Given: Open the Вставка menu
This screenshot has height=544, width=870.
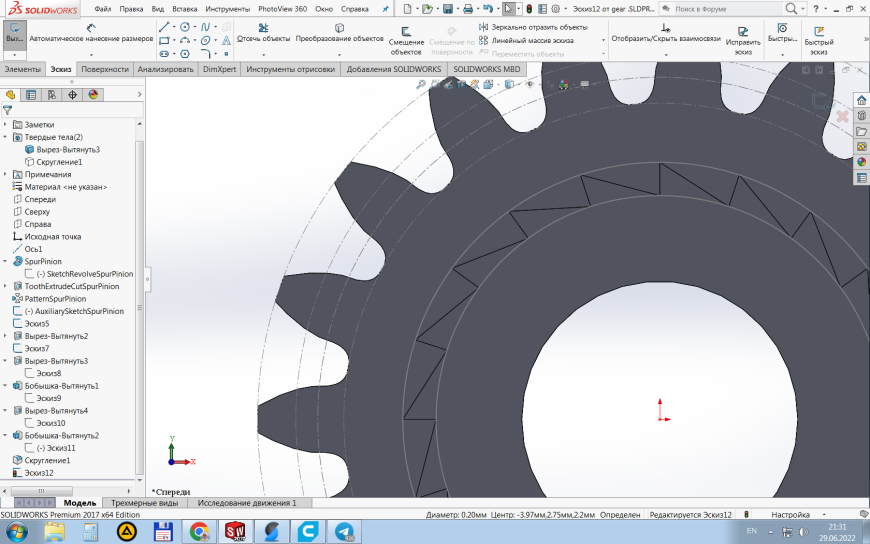Looking at the screenshot, I should click(185, 9).
